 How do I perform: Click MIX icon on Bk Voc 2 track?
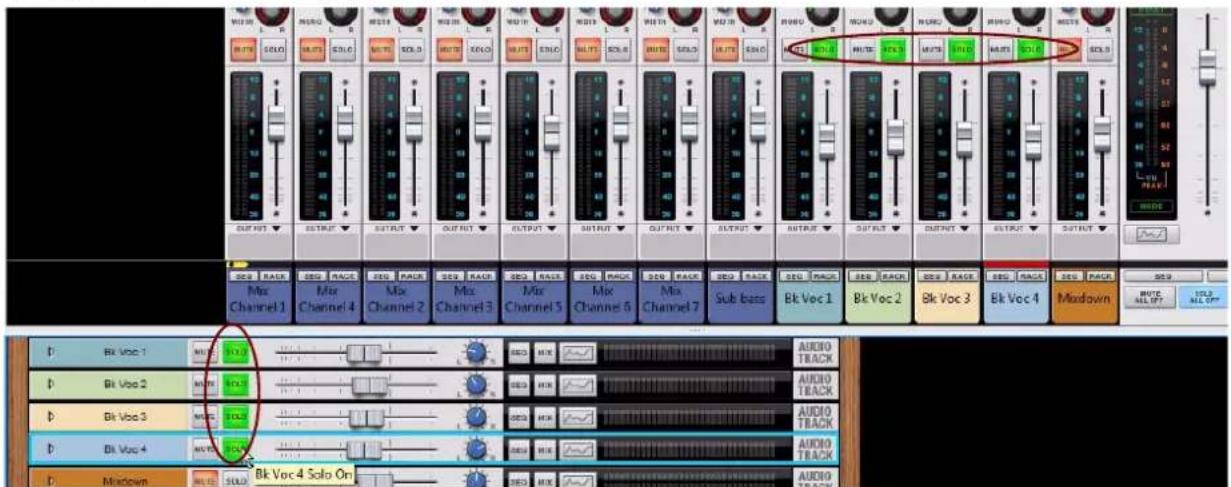point(544,383)
